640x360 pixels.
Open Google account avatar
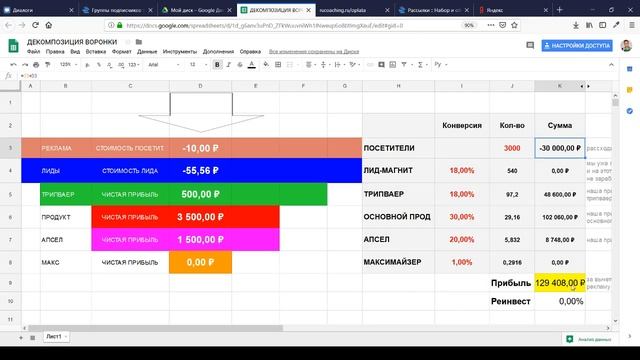[626, 45]
